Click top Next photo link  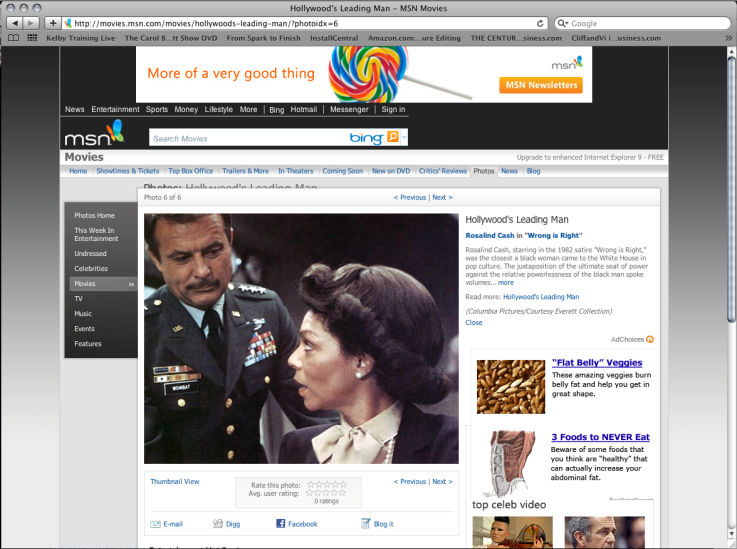coord(442,197)
